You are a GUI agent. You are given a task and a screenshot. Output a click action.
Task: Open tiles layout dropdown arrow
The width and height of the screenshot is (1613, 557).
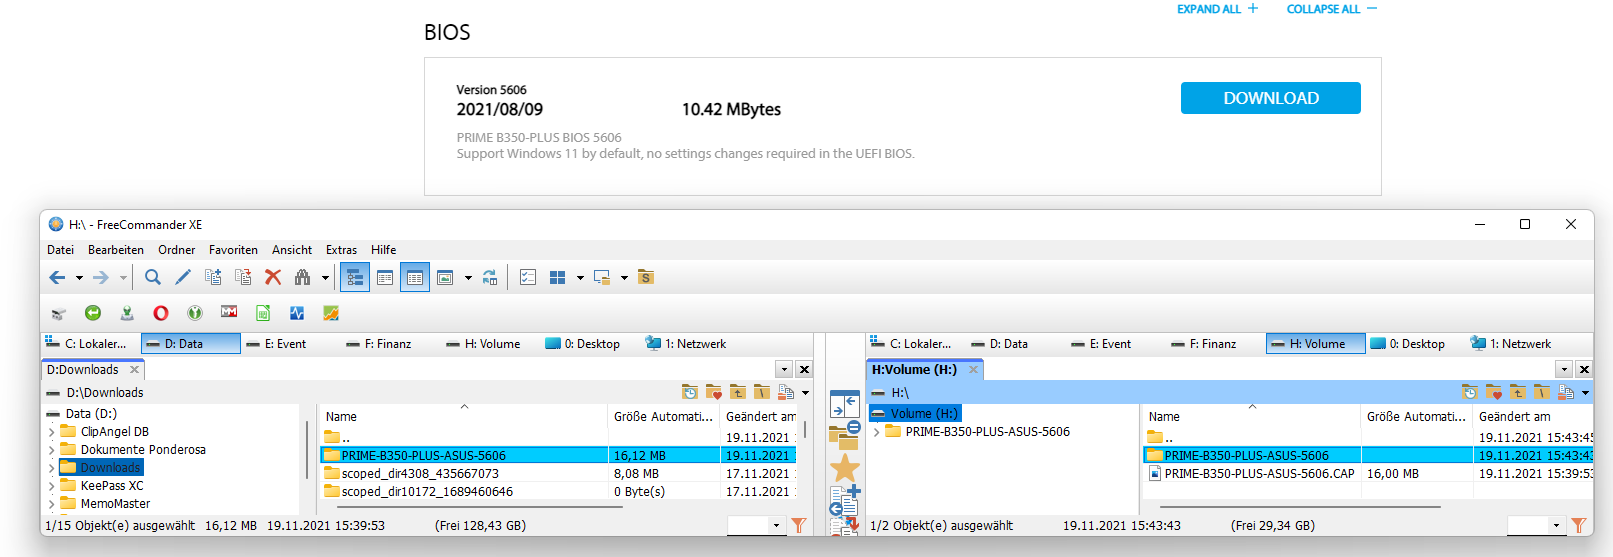(x=580, y=278)
